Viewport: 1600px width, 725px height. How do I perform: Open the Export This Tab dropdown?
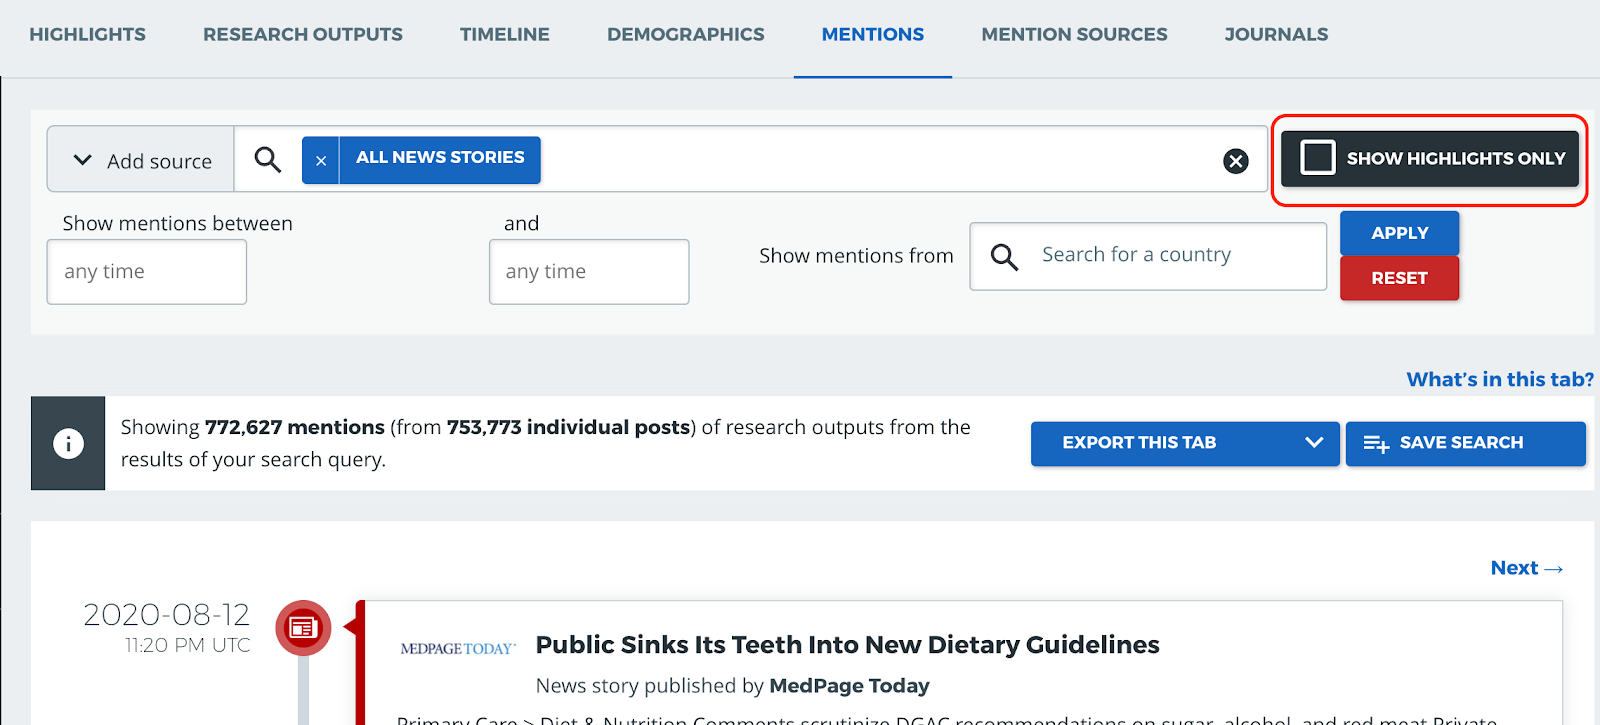1184,443
